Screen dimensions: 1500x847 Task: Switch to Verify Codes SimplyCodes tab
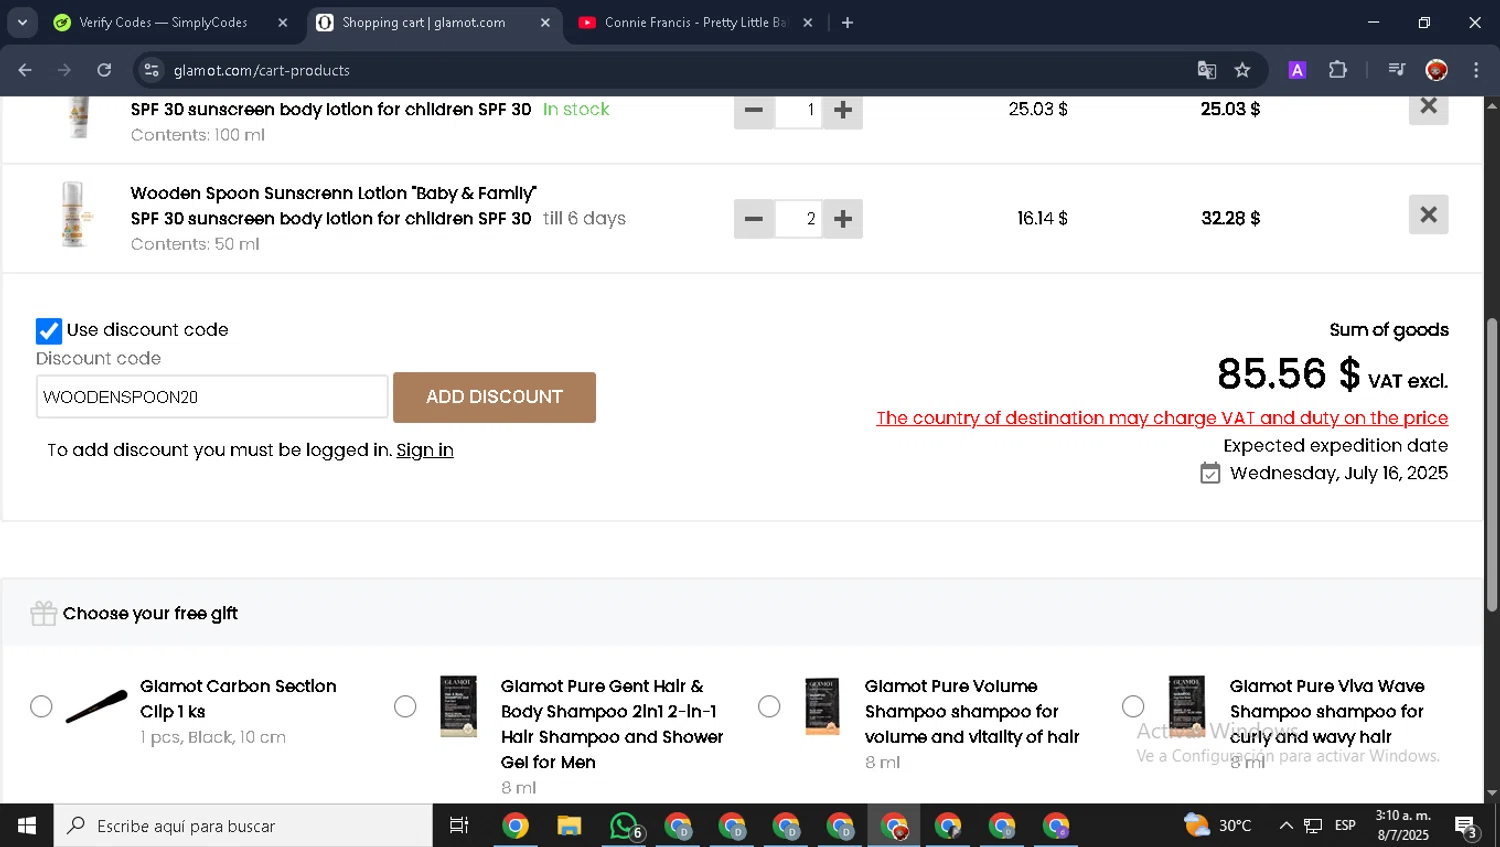(163, 22)
